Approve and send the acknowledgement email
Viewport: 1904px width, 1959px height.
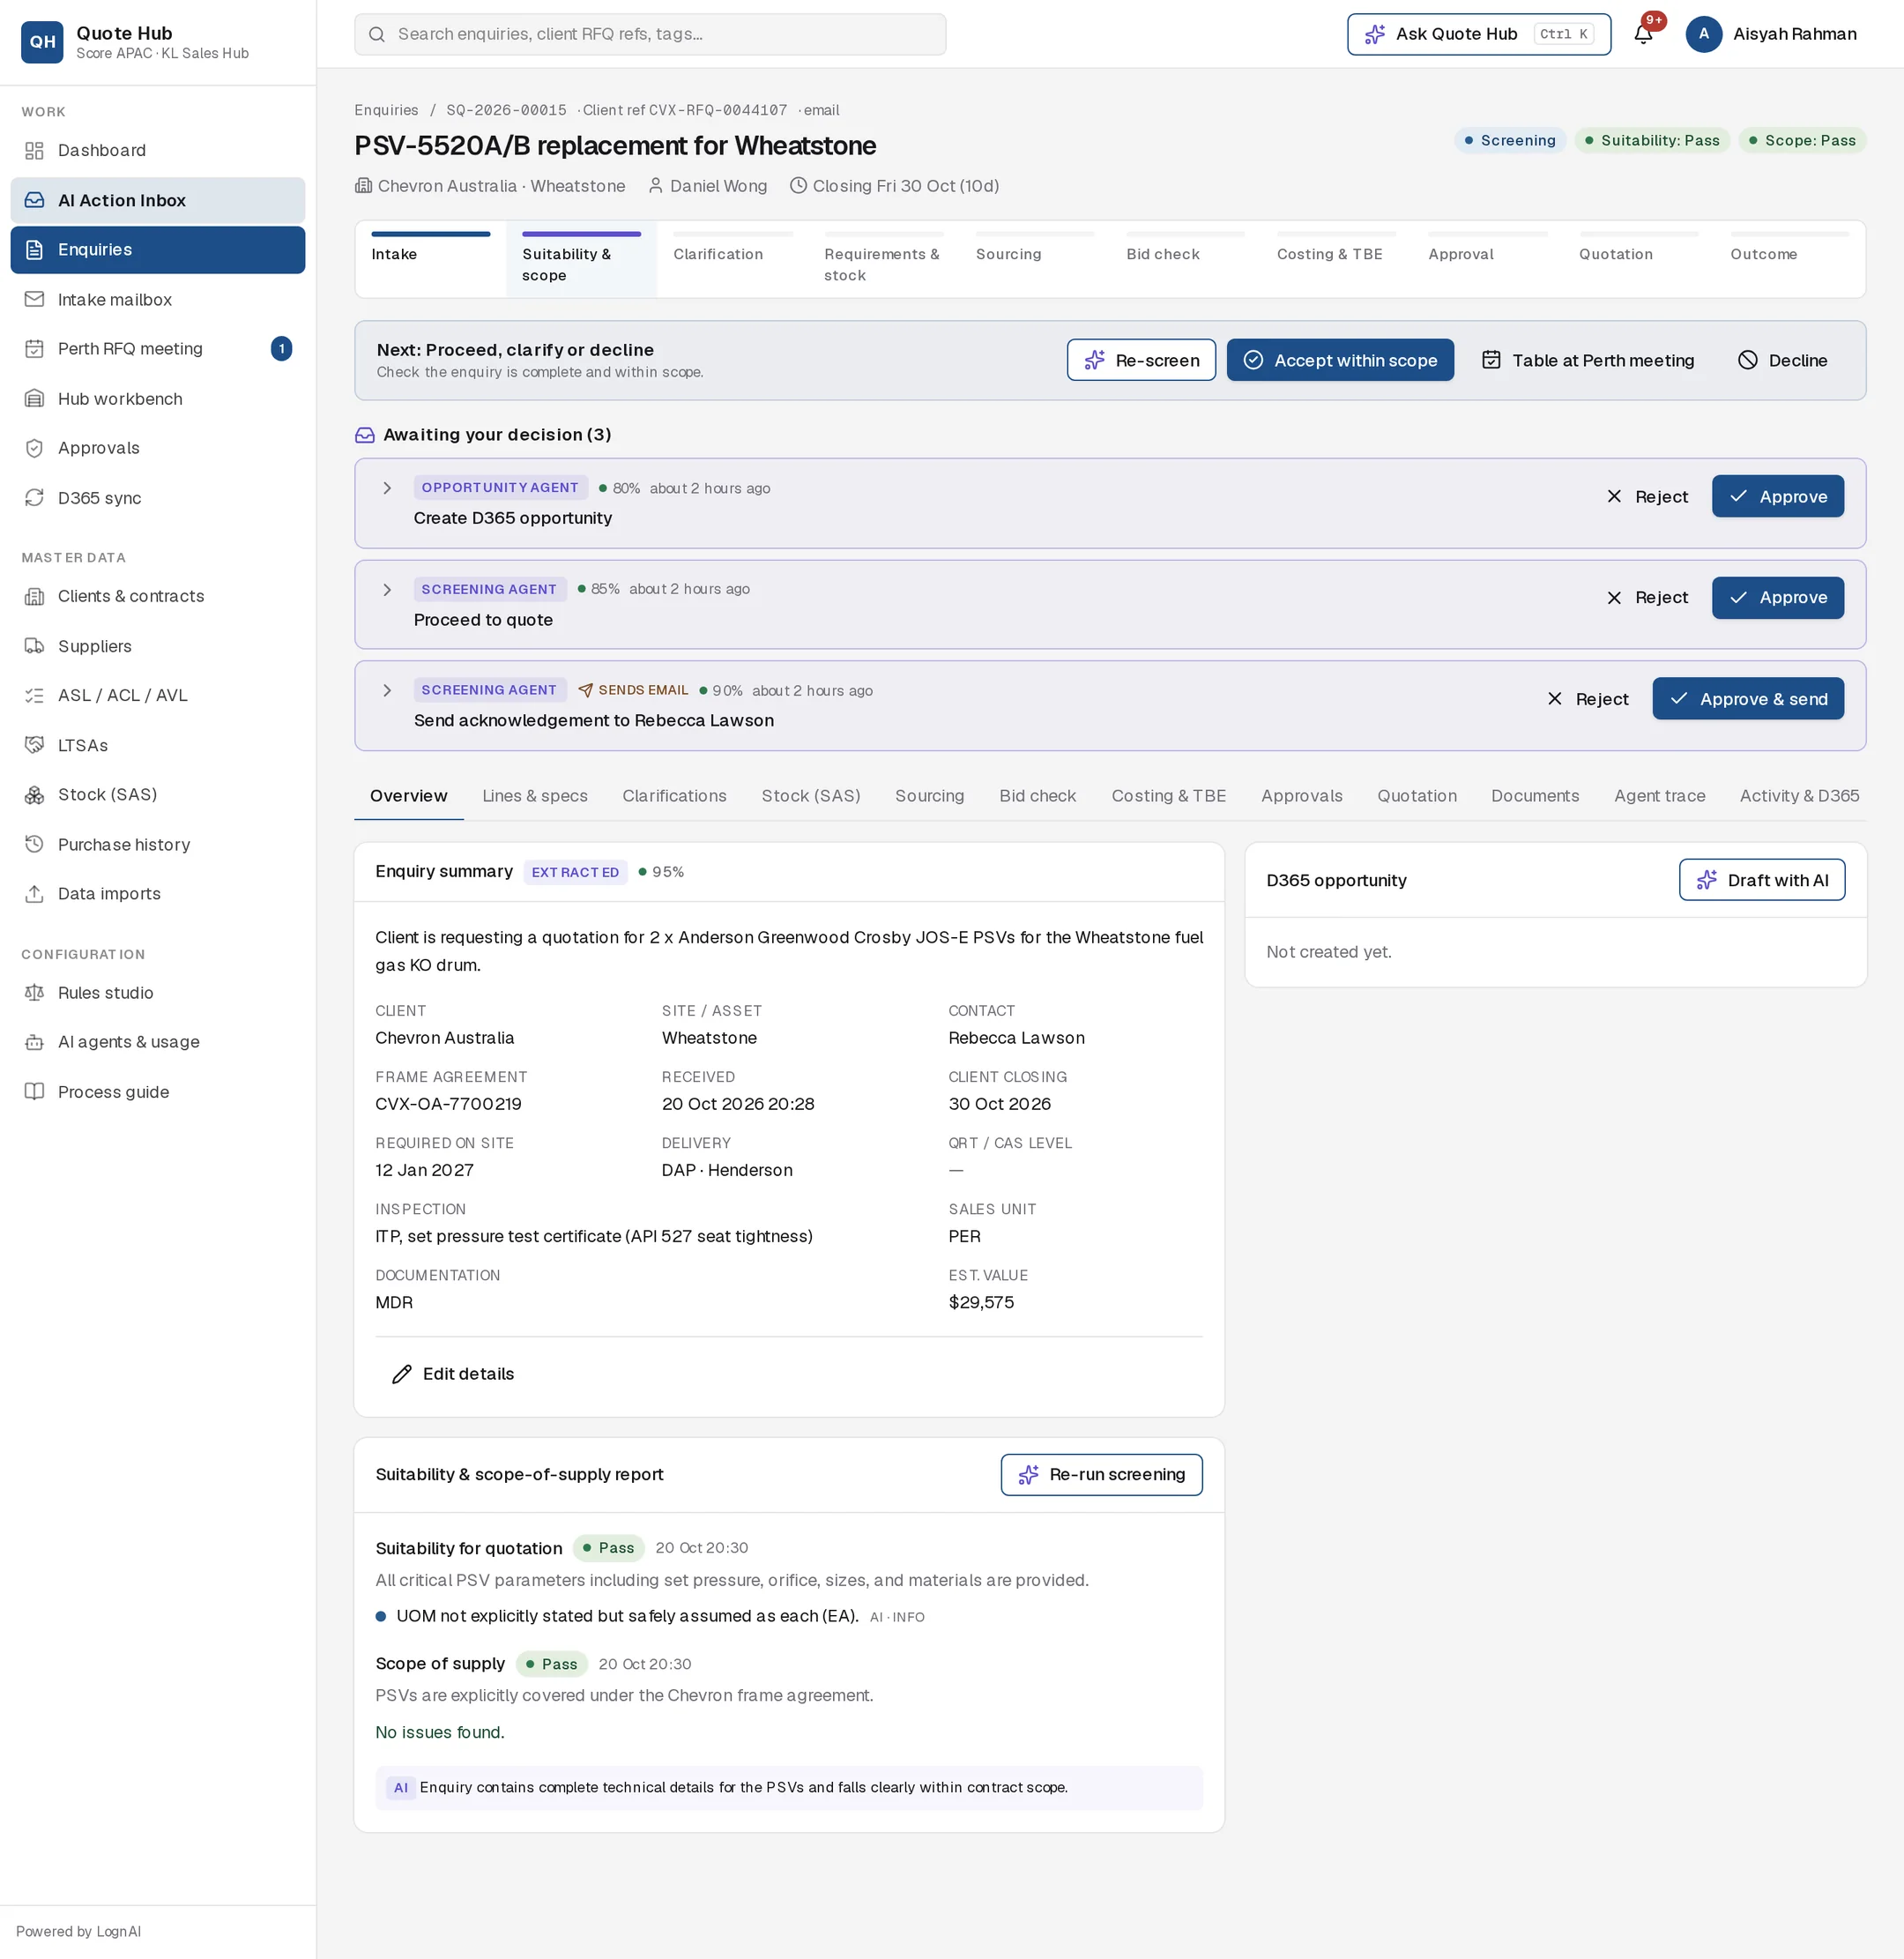pos(1748,699)
